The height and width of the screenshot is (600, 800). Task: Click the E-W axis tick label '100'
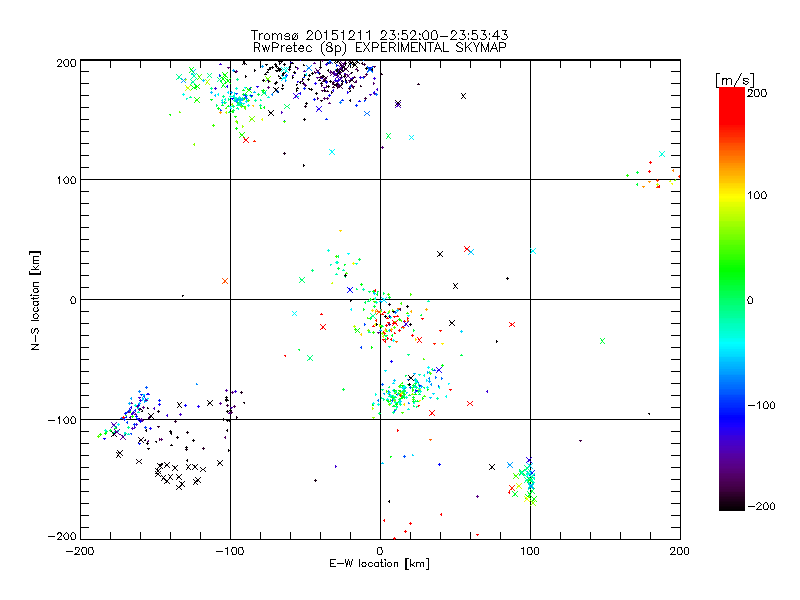tap(530, 551)
